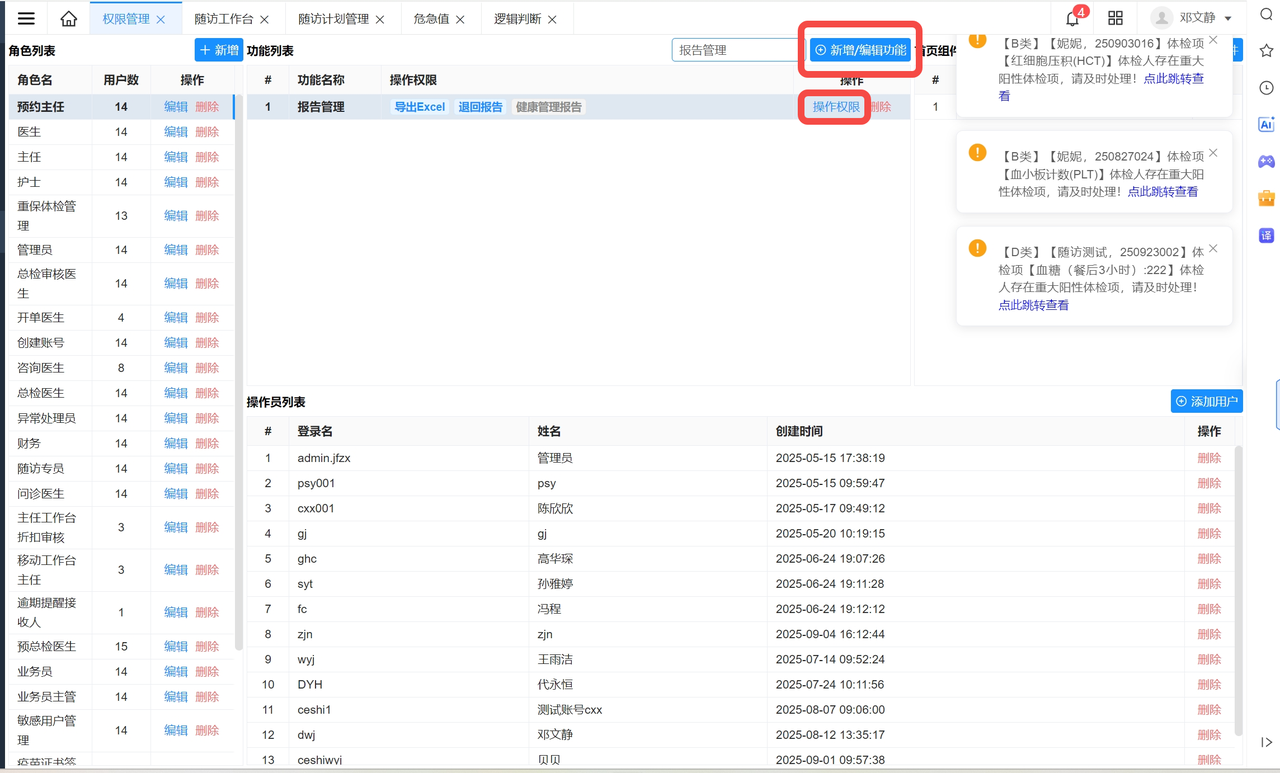Click the sidebar orange toolbox icon
This screenshot has height=773, width=1280.
1266,198
